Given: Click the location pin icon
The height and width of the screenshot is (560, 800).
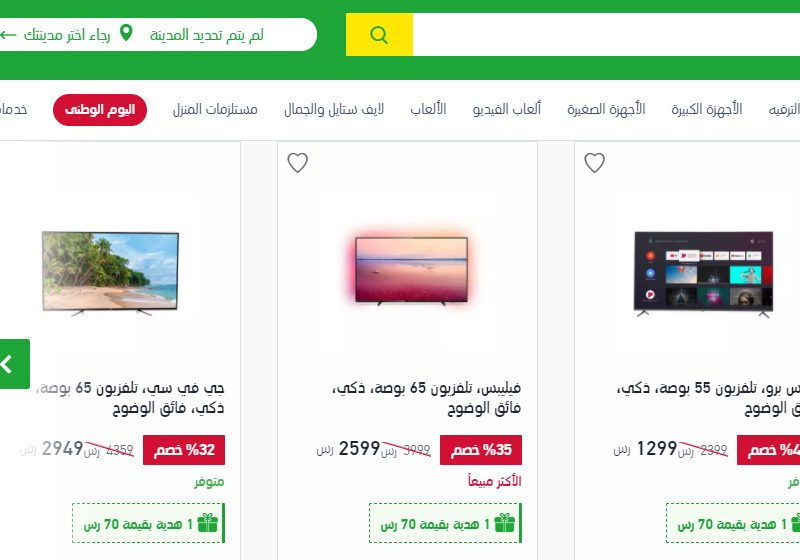Looking at the screenshot, I should [126, 33].
